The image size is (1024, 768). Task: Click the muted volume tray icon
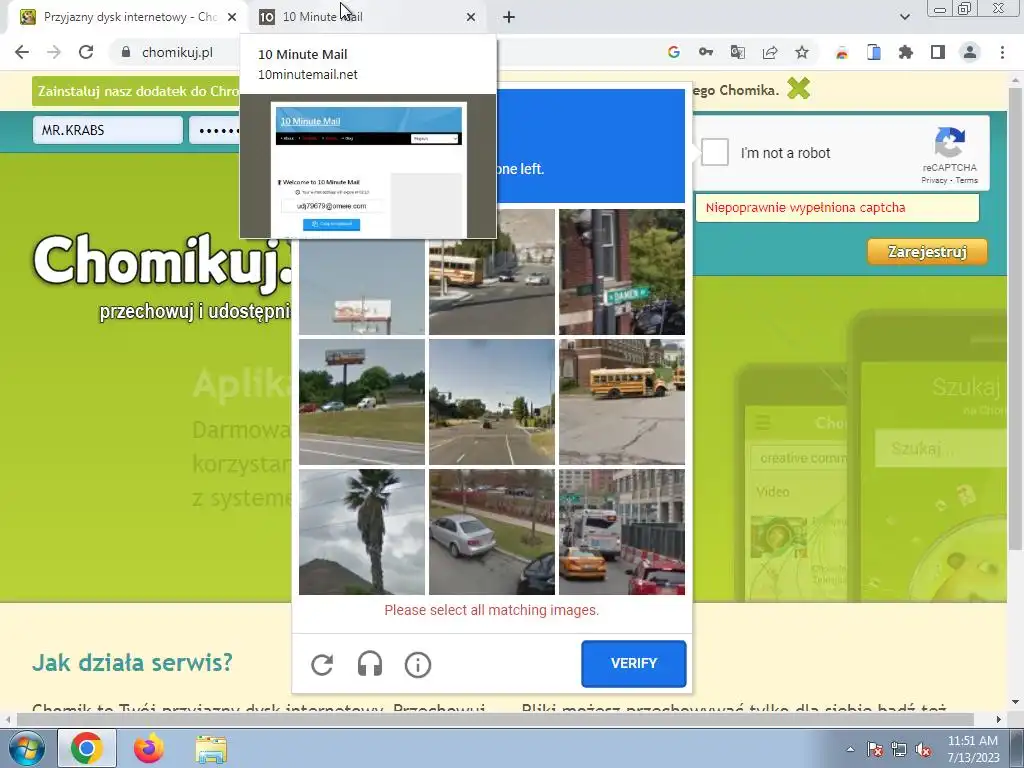click(923, 749)
